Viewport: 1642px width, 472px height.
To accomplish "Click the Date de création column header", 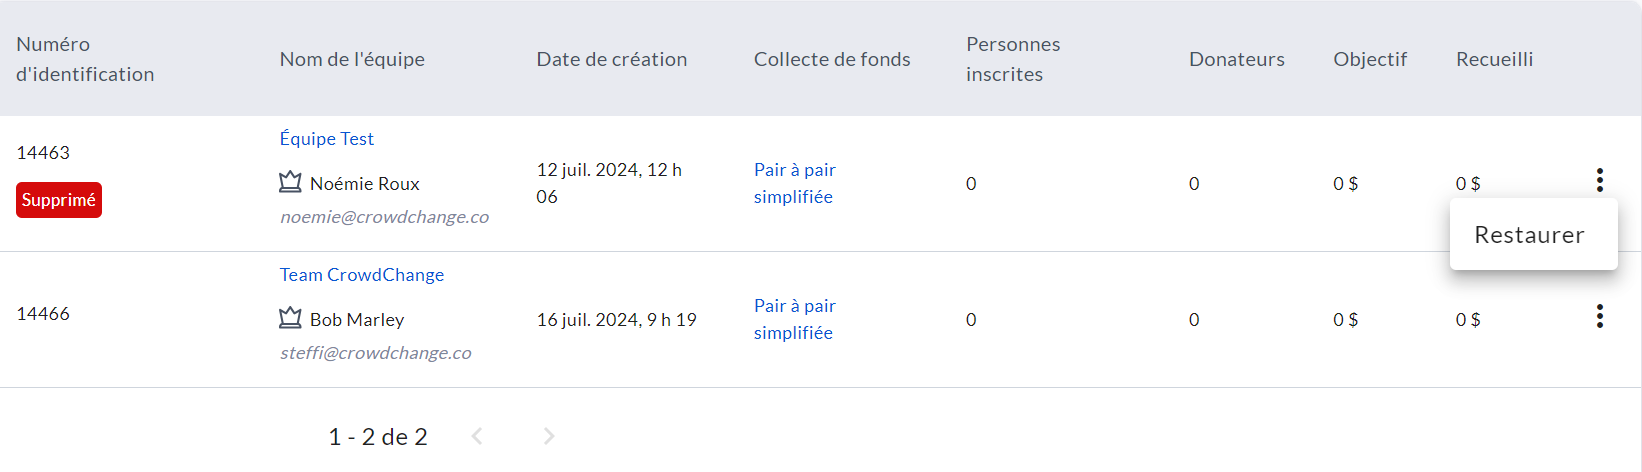I will point(612,59).
